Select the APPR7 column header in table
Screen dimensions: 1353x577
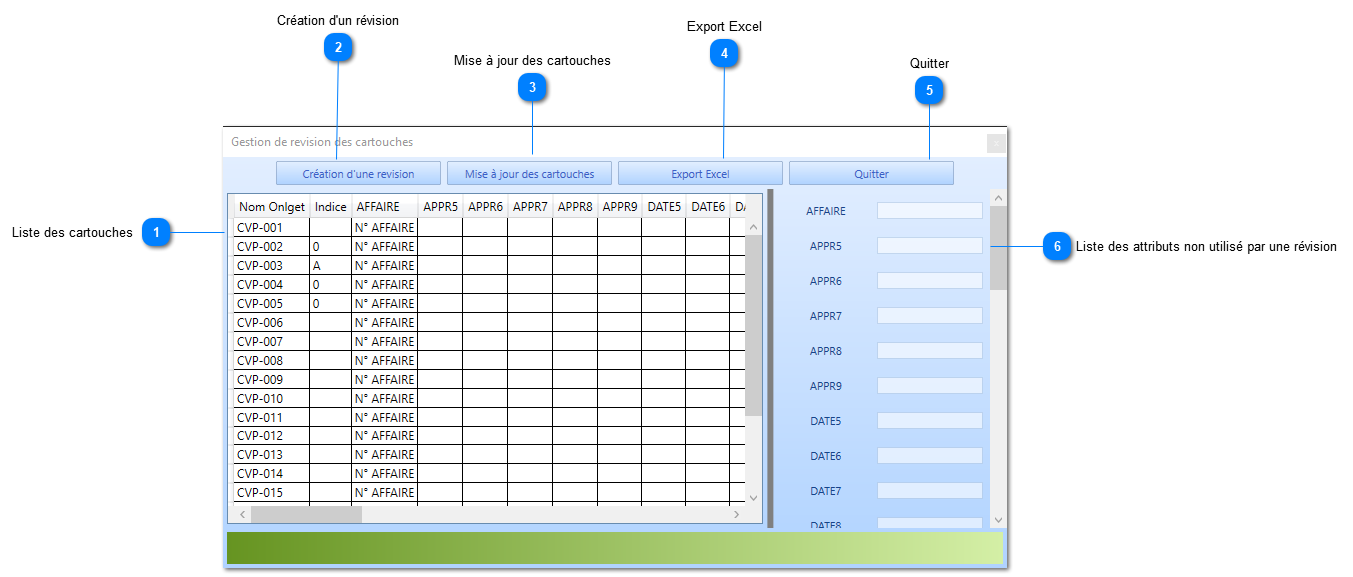tap(530, 207)
